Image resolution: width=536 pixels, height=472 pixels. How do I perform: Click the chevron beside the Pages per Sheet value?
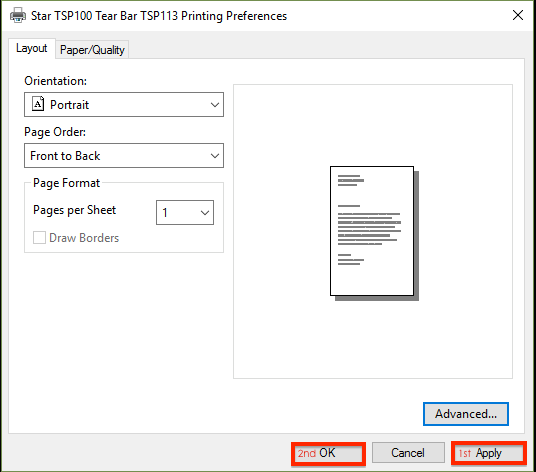205,213
